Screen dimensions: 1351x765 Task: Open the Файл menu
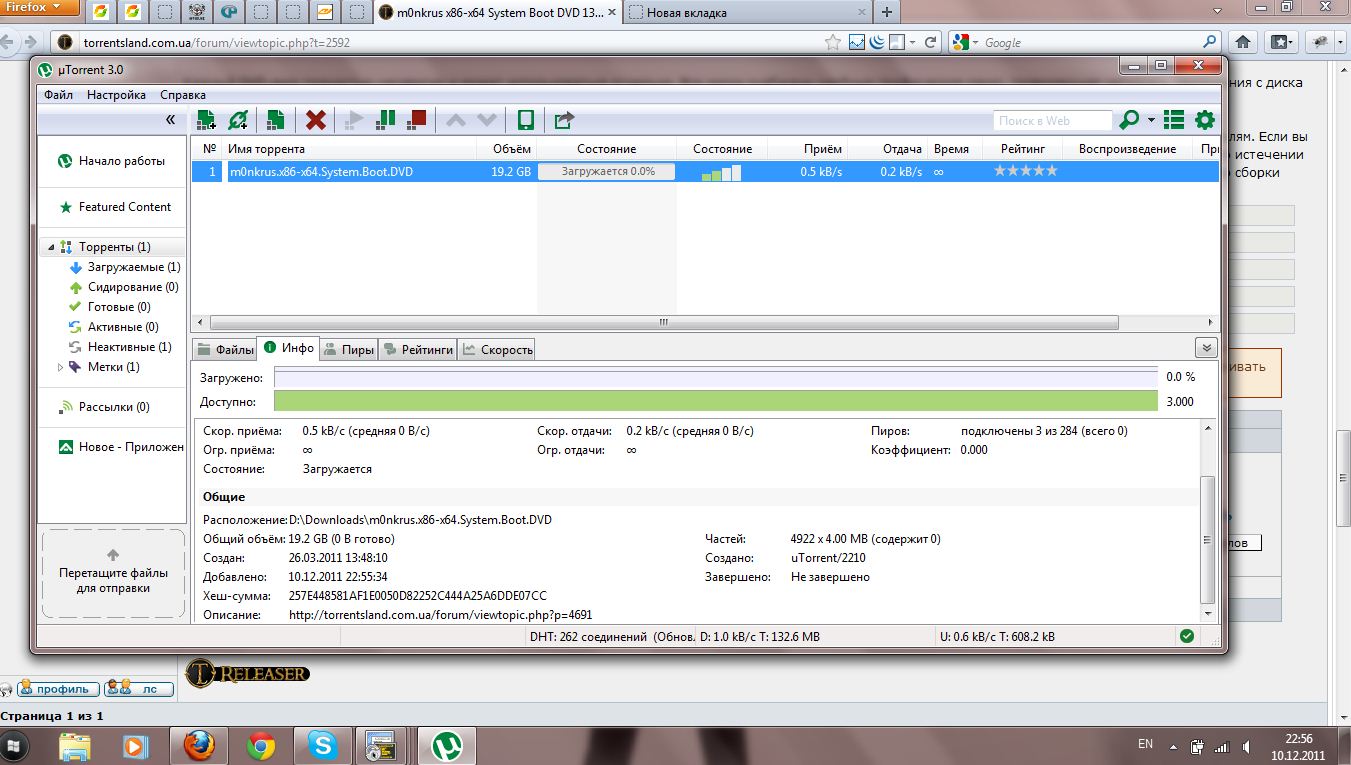click(58, 95)
